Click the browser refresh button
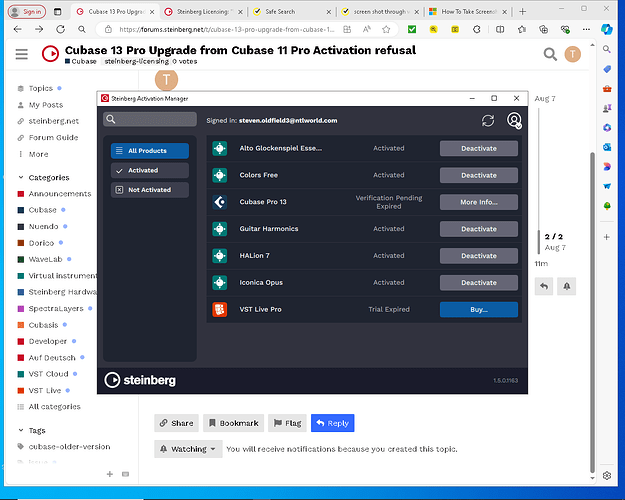This screenshot has width=625, height=500. click(x=60, y=29)
